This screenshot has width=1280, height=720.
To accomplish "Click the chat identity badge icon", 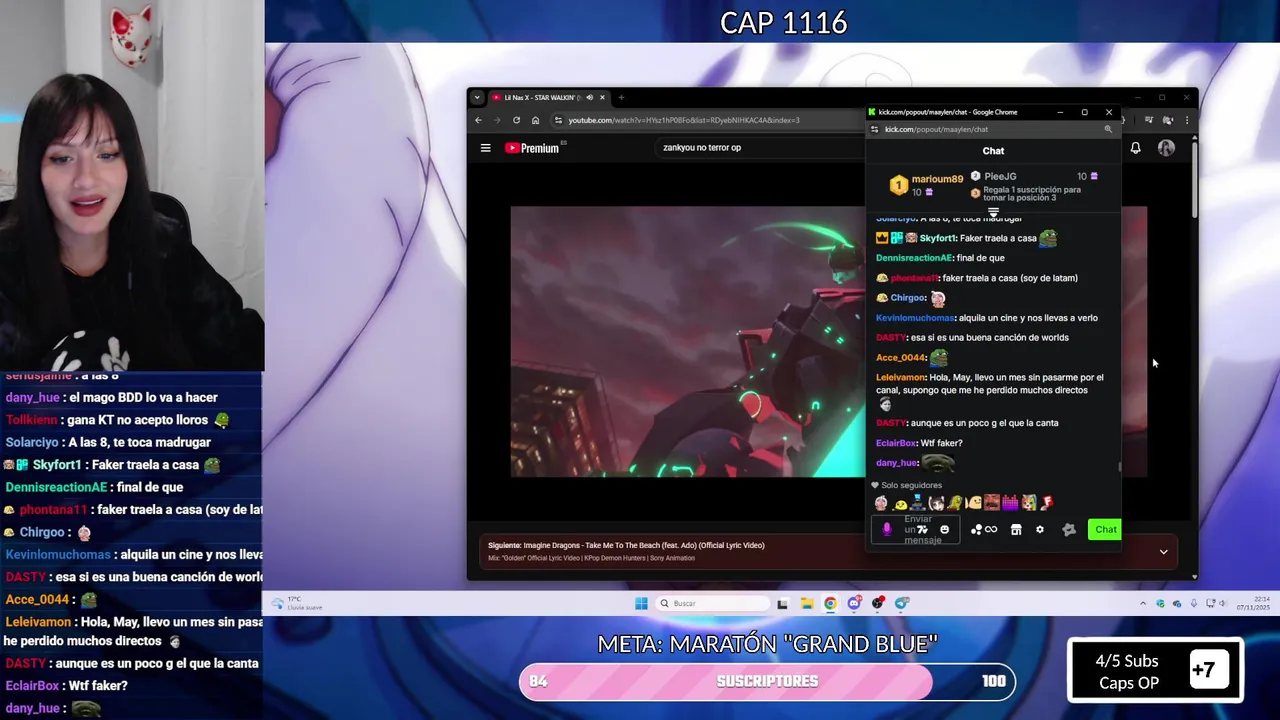I will click(1069, 530).
